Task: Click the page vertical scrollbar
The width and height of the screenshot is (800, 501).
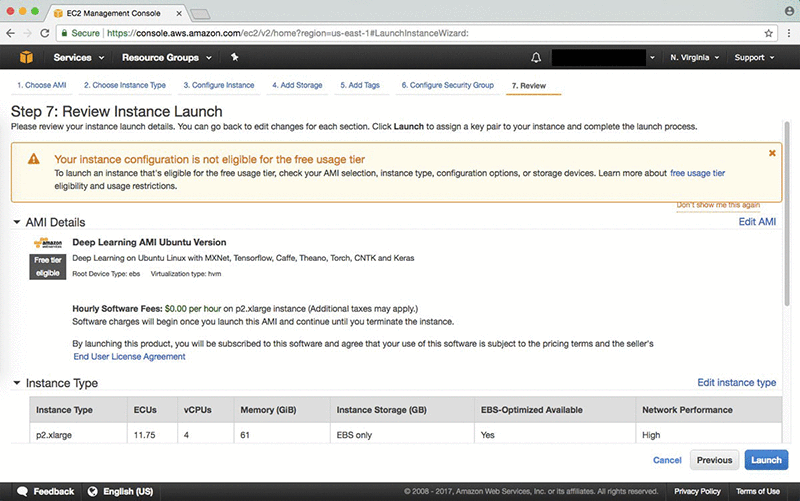Action: click(787, 213)
